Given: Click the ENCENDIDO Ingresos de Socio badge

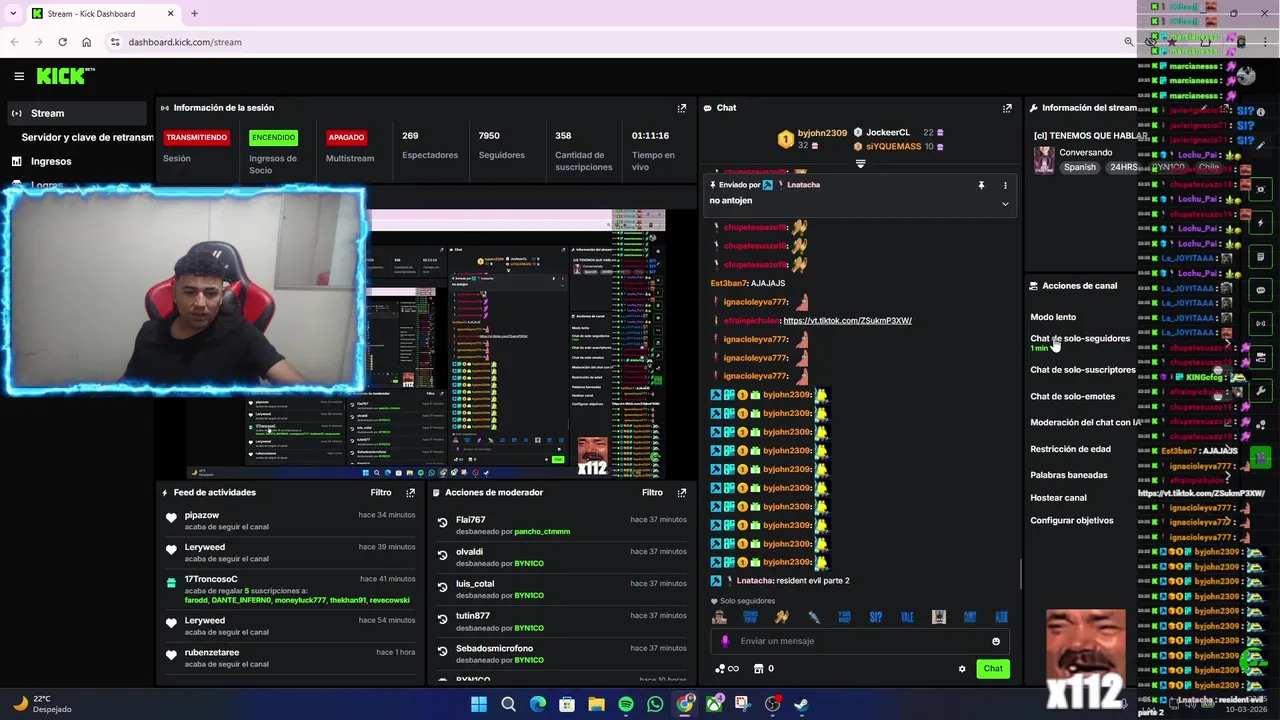Looking at the screenshot, I should pyautogui.click(x=273, y=137).
